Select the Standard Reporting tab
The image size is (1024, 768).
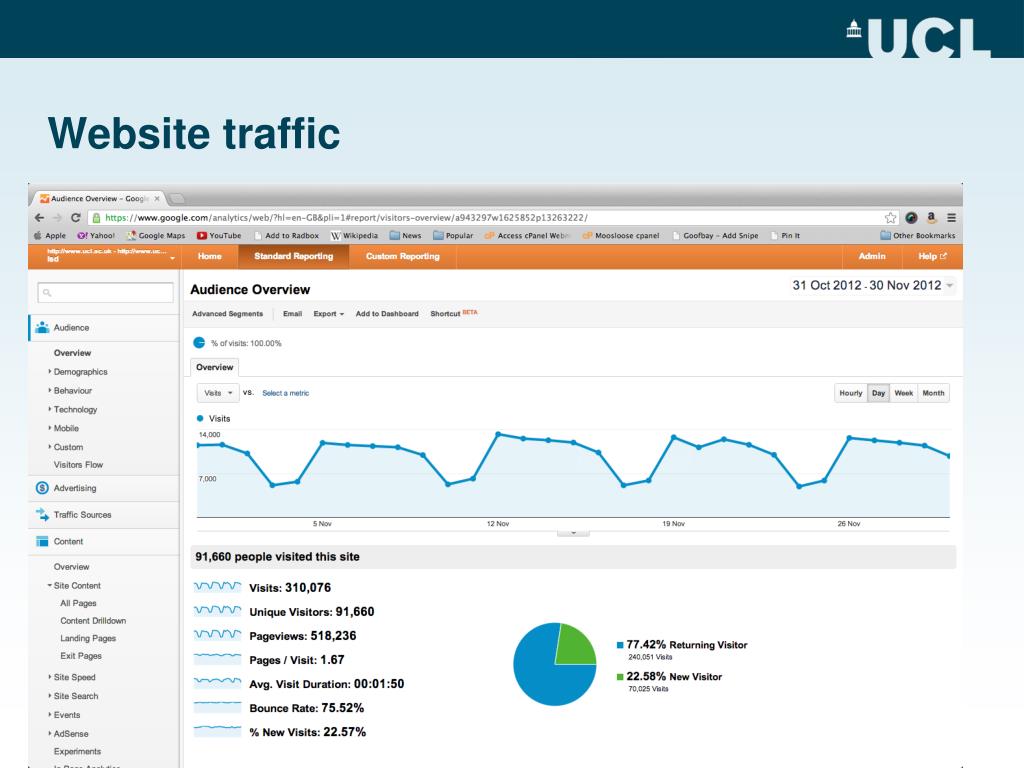(x=294, y=256)
